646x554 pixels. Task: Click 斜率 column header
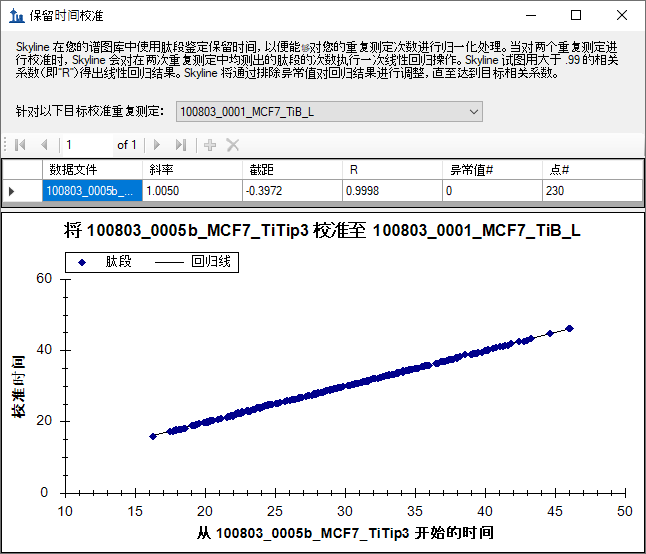tap(192, 170)
